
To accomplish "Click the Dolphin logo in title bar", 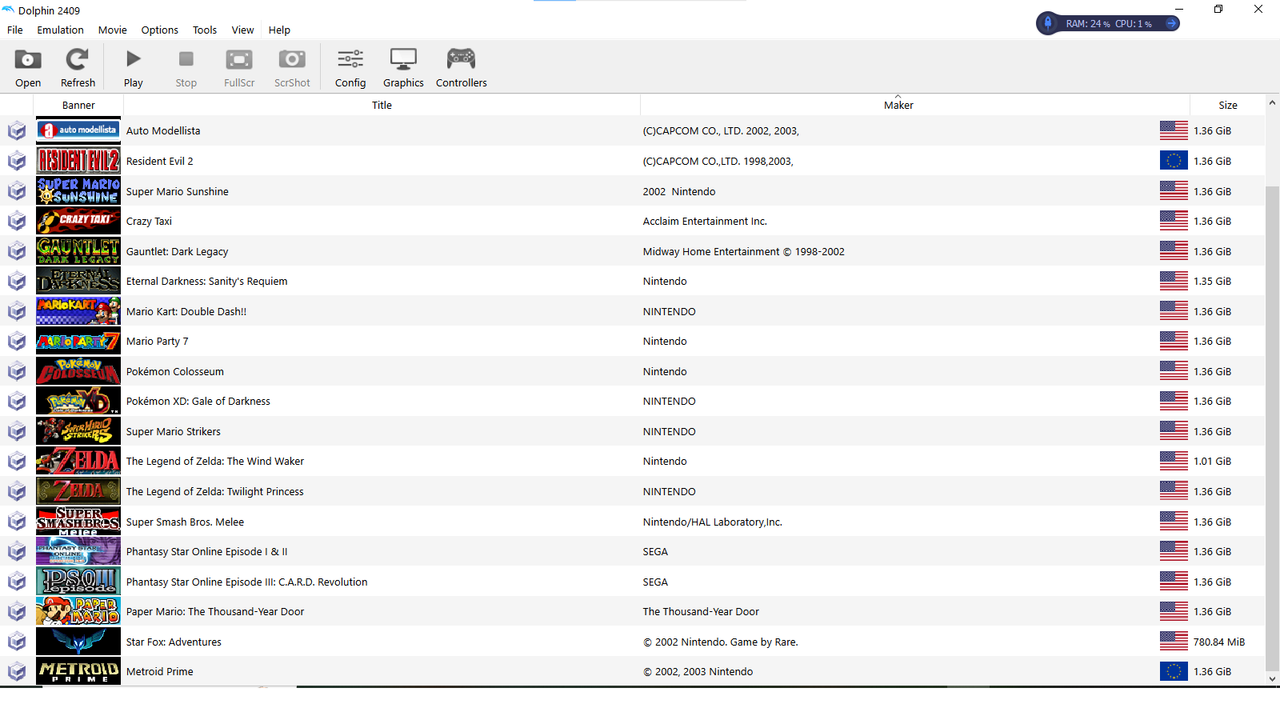I will (9, 9).
